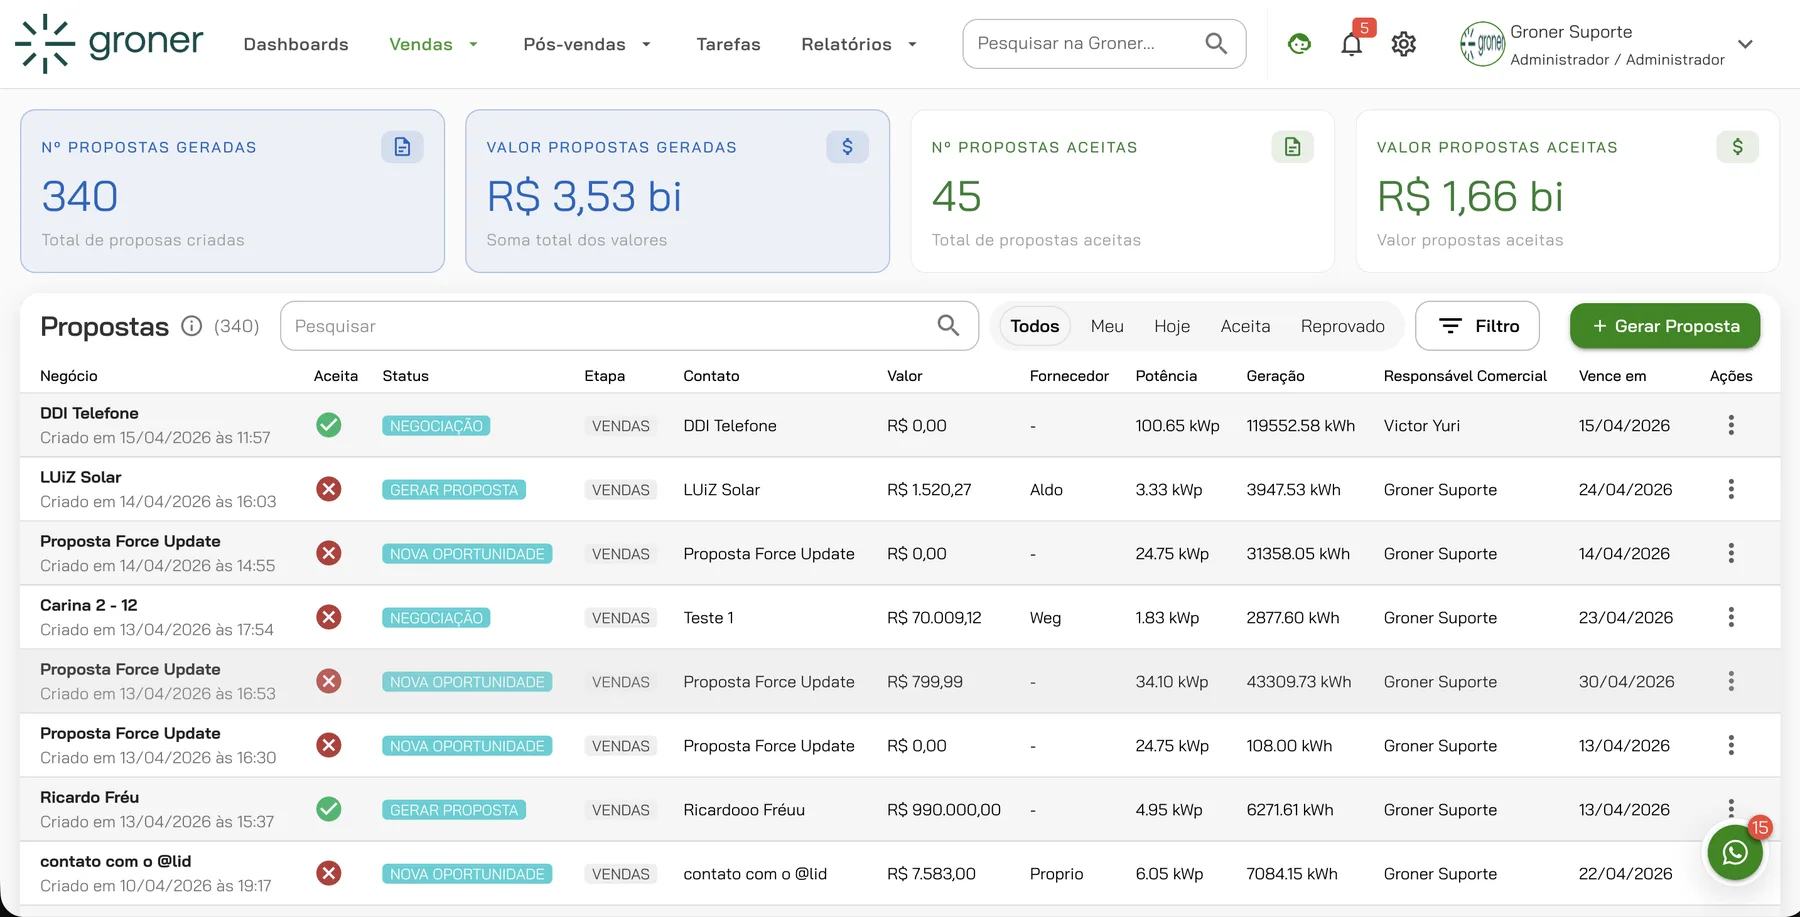
Task: Click the supplier cell Proprio
Action: point(1056,874)
